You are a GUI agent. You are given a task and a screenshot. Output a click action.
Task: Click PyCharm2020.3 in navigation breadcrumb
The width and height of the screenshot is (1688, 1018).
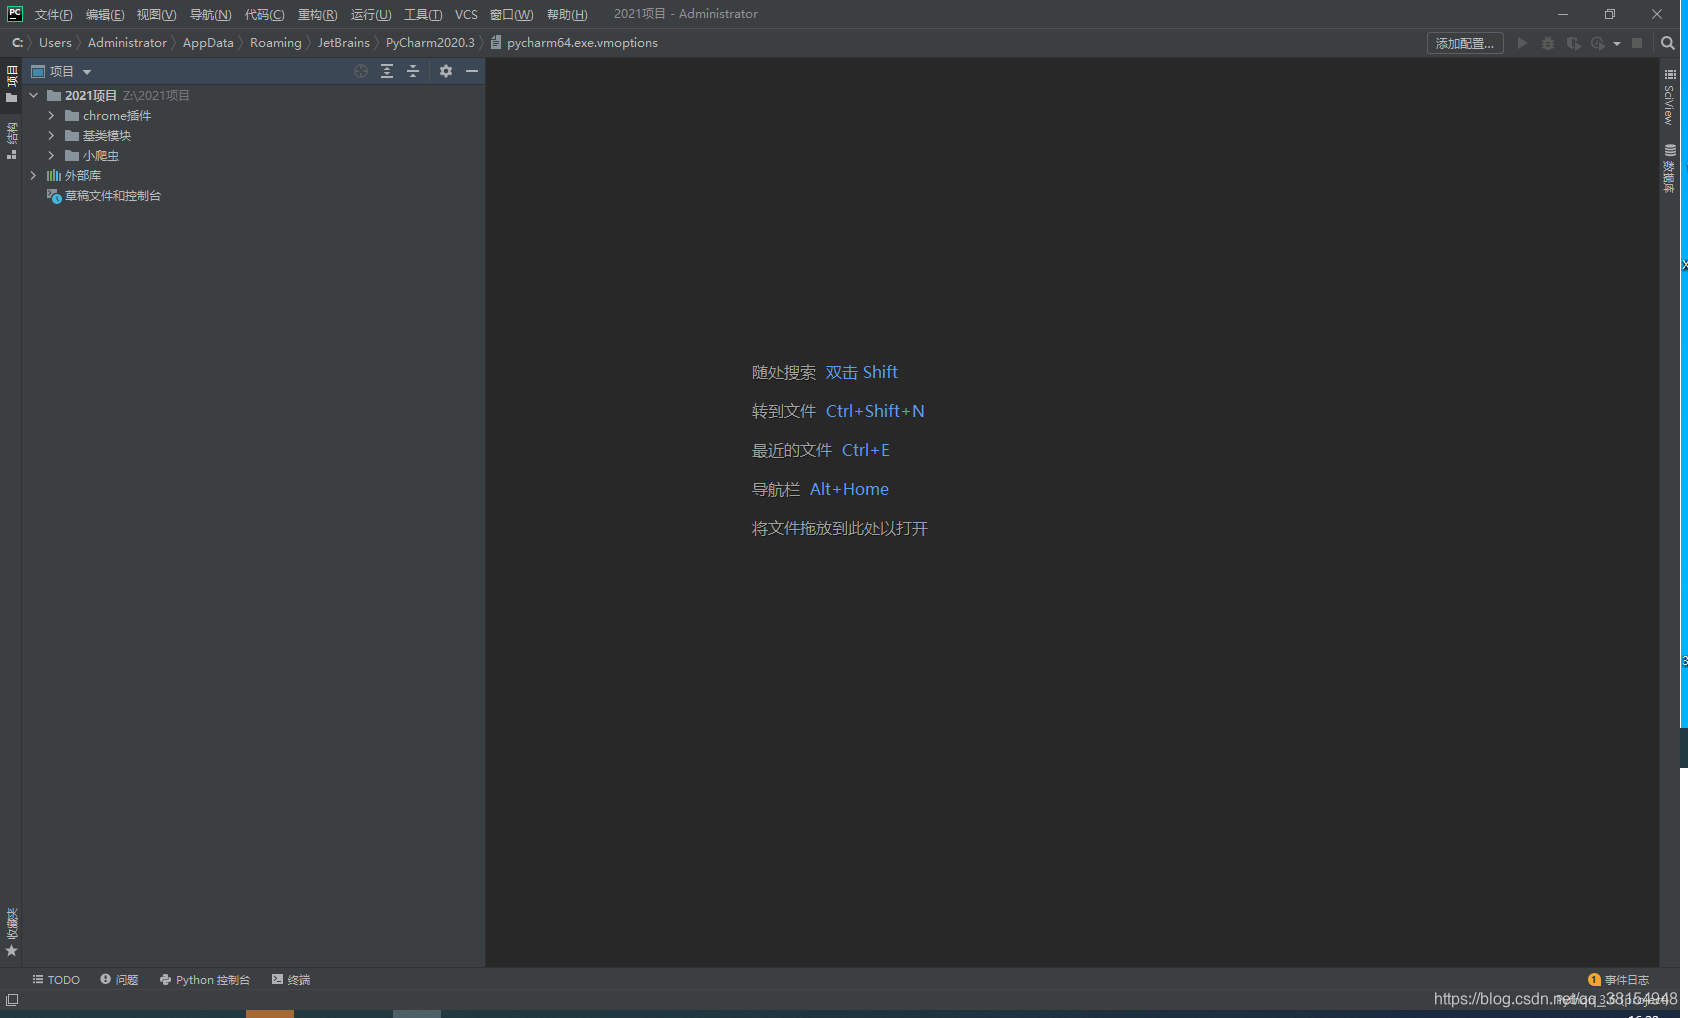(x=430, y=43)
